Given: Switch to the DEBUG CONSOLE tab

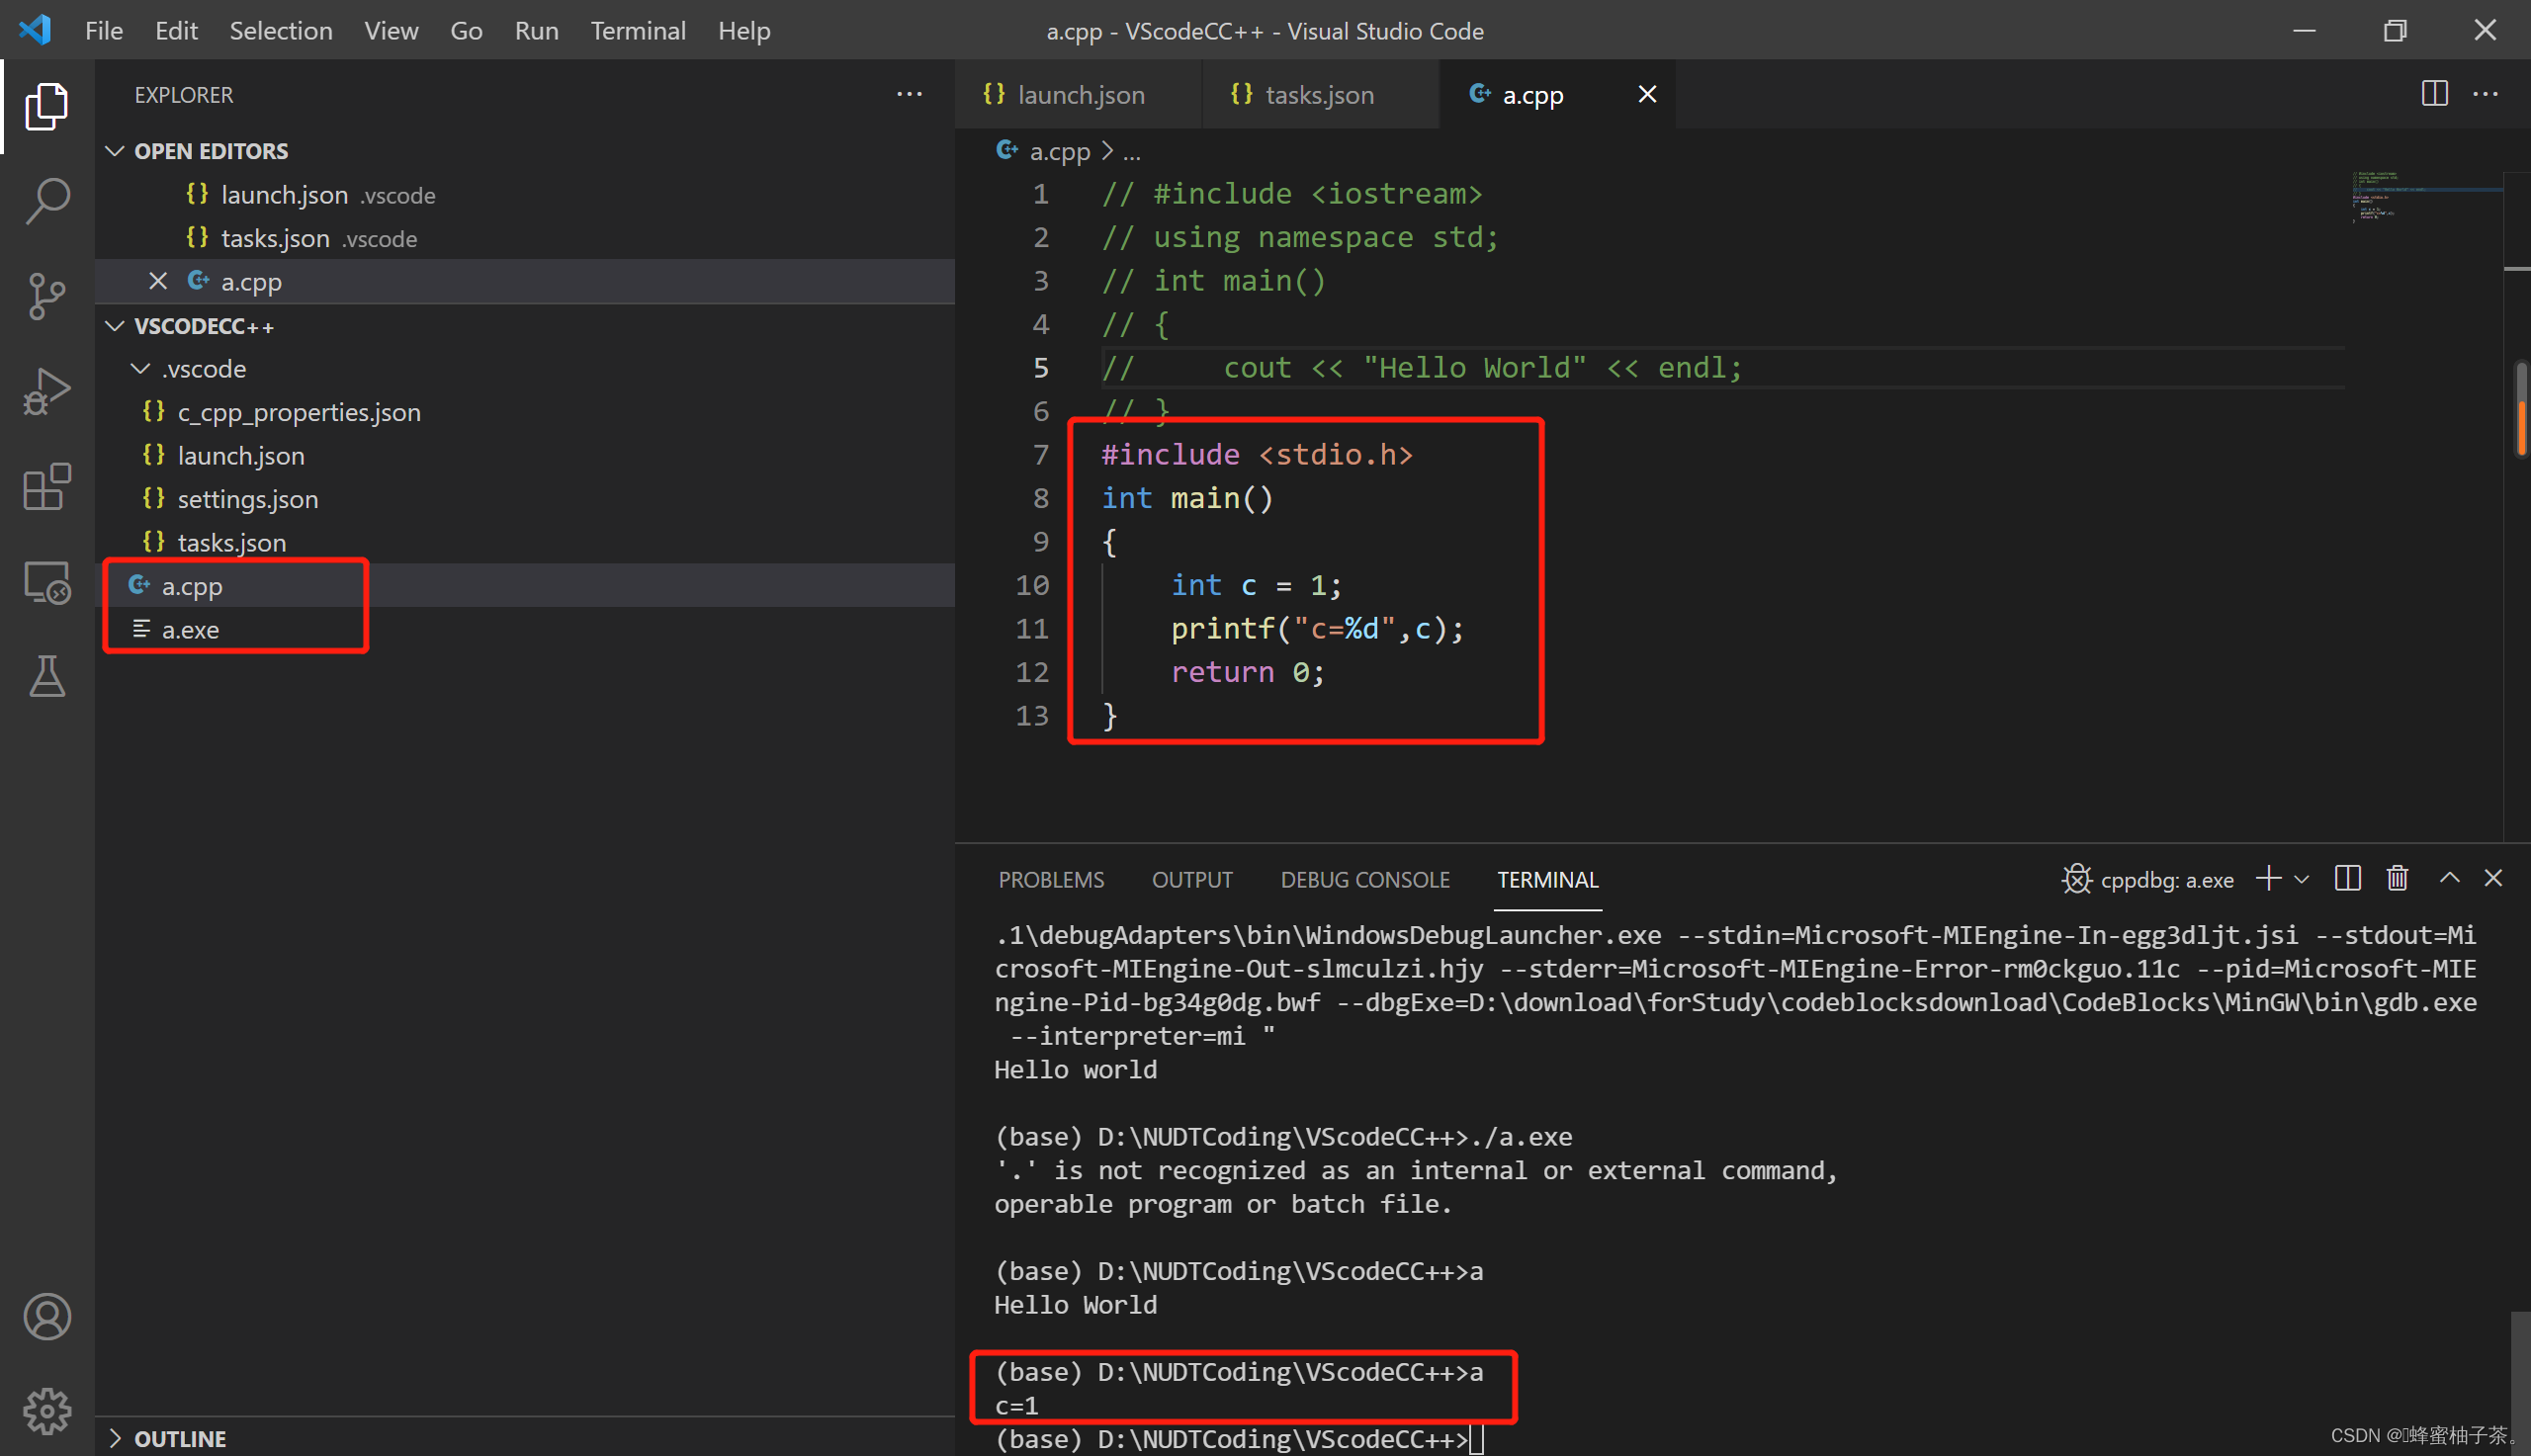Looking at the screenshot, I should point(1364,880).
